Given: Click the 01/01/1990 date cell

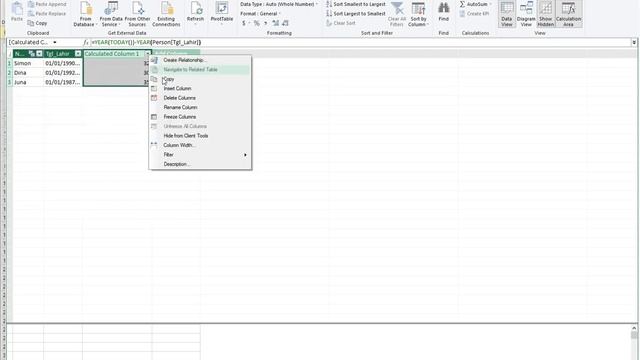Looking at the screenshot, I should click(x=63, y=63).
